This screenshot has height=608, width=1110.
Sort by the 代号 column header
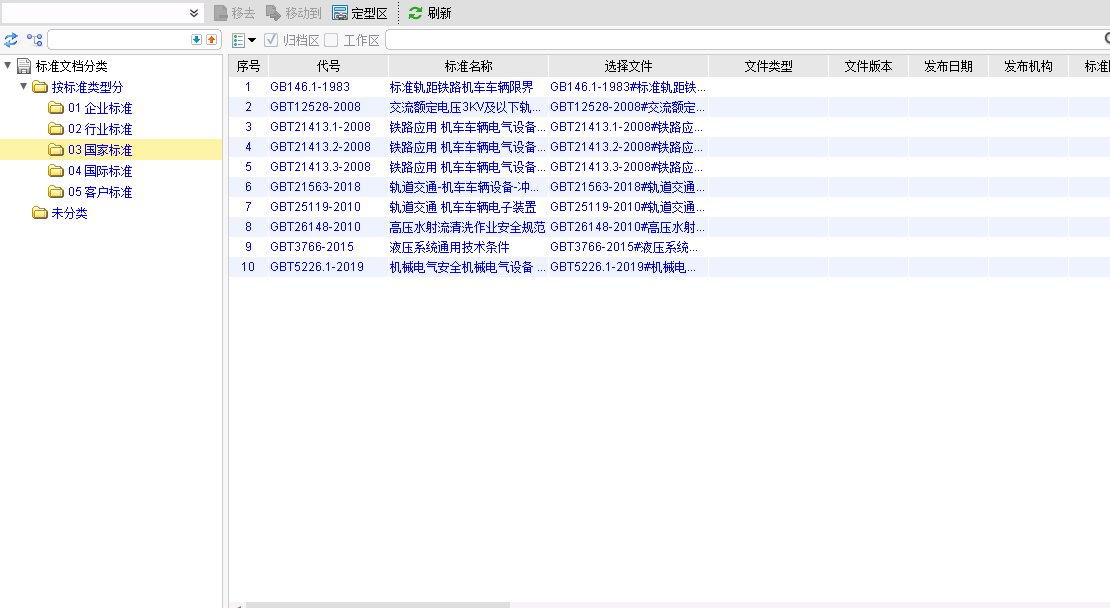tap(328, 66)
